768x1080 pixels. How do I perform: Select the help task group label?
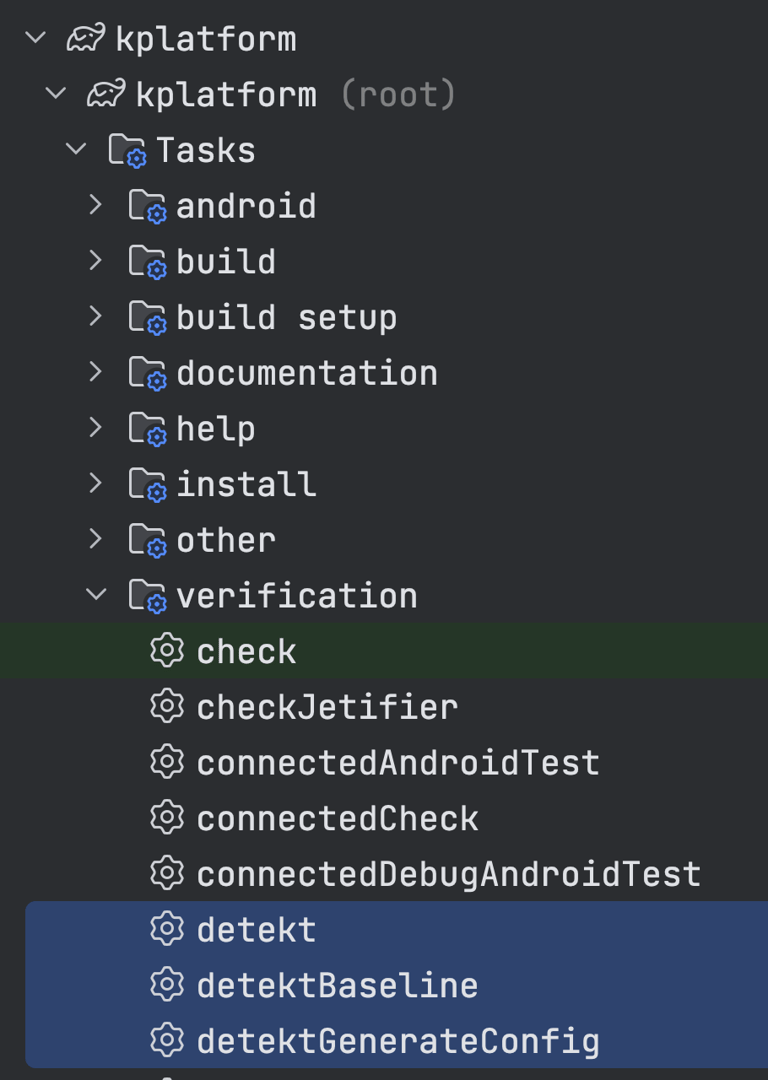click(x=216, y=429)
